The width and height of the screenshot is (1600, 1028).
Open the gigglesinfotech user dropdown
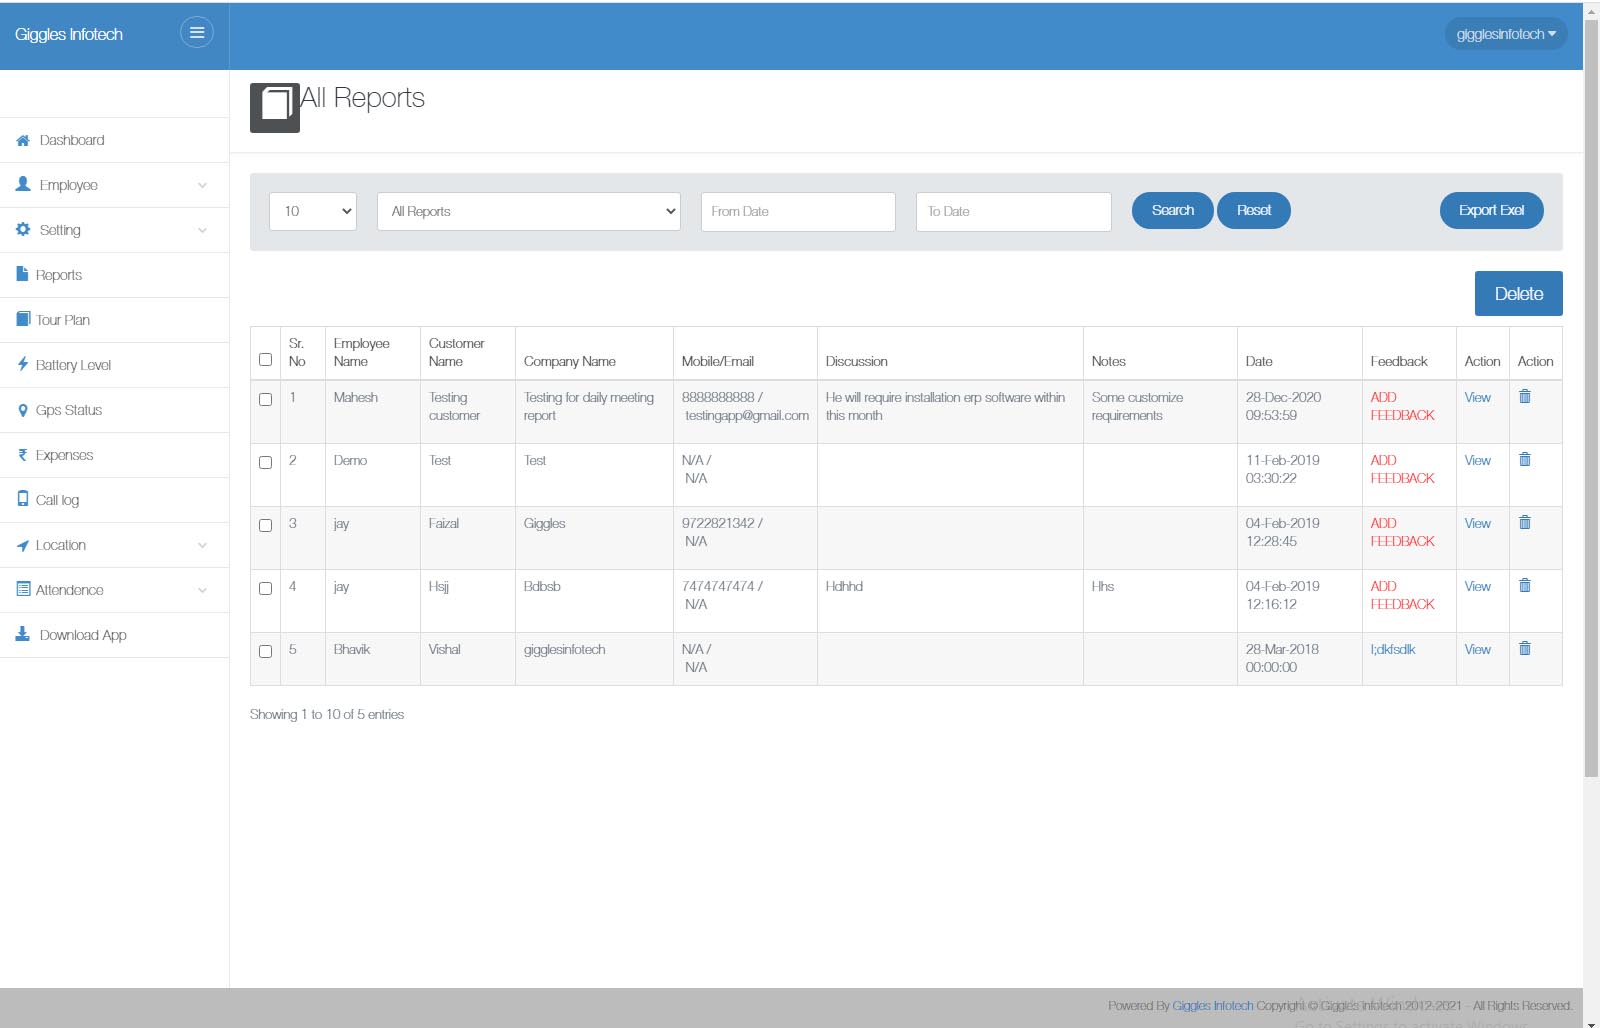1506,34
